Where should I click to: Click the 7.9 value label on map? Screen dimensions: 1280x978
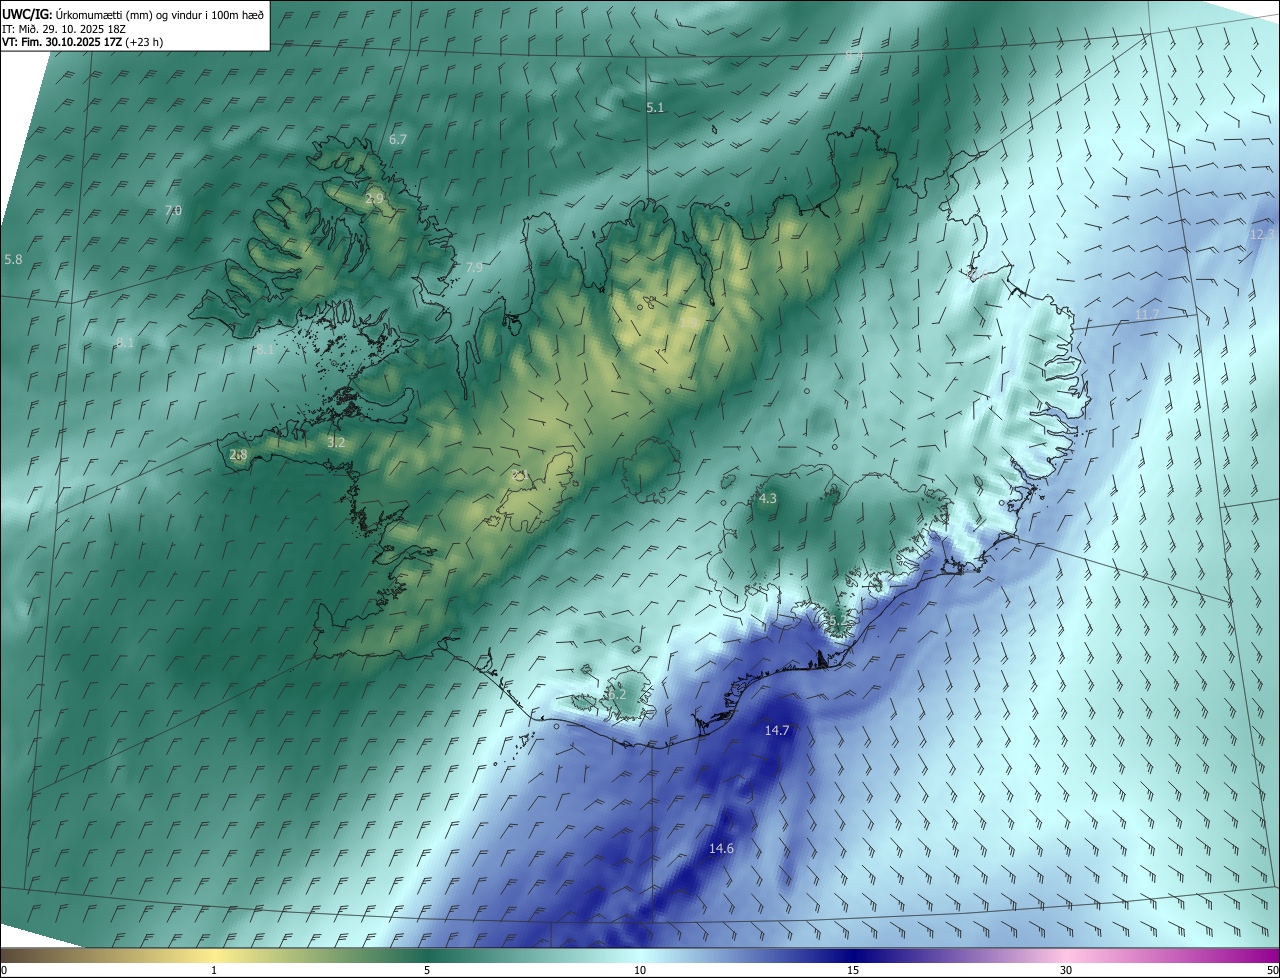click(x=474, y=267)
